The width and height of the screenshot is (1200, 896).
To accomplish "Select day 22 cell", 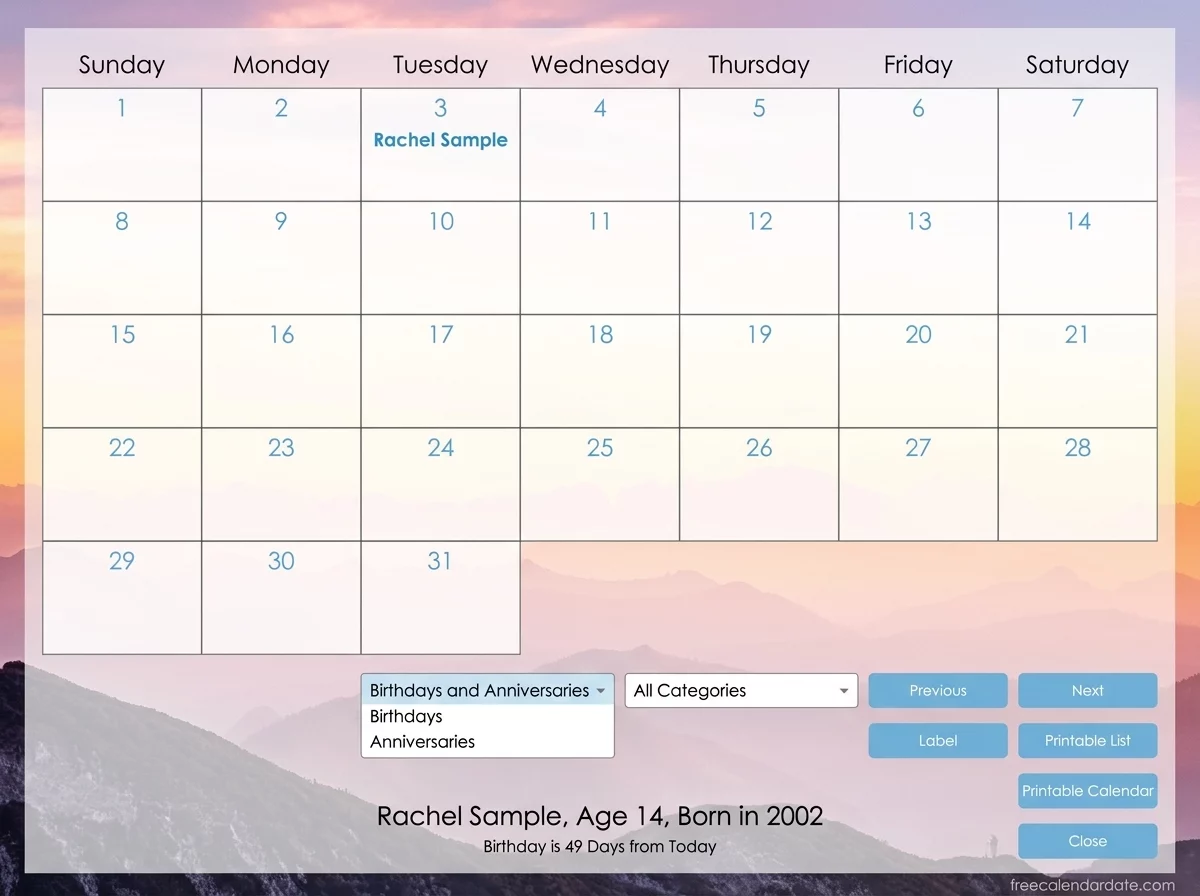I will (x=122, y=485).
